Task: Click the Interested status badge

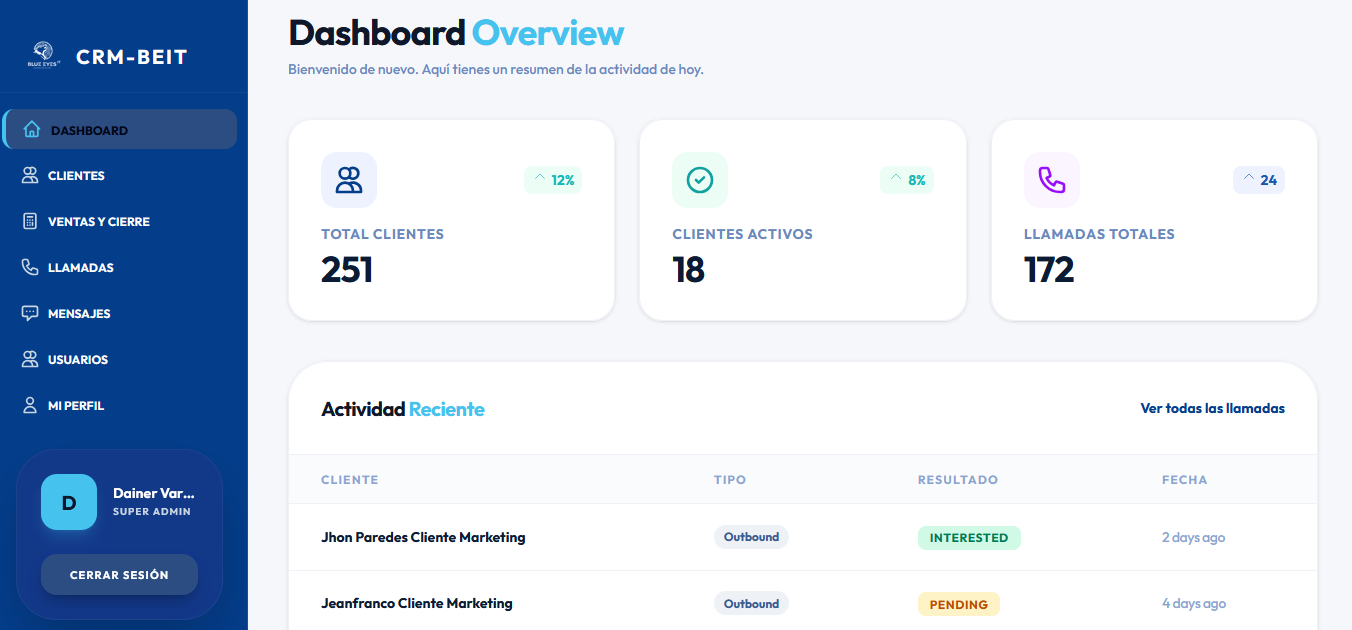Action: coord(969,538)
